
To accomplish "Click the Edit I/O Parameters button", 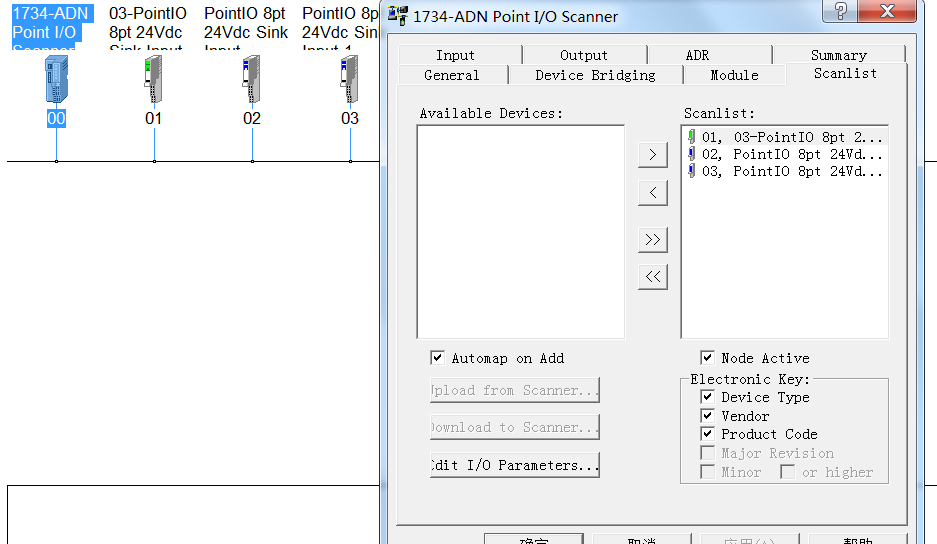I will [515, 465].
